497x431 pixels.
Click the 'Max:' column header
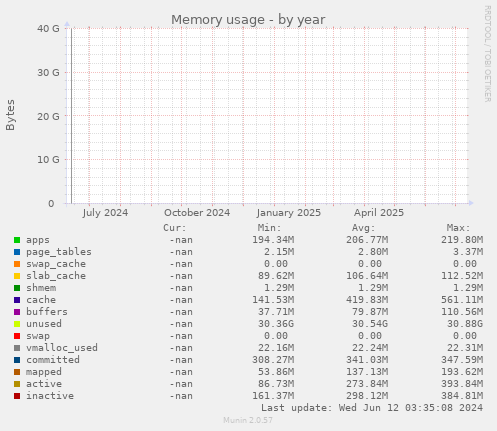[x=458, y=228]
